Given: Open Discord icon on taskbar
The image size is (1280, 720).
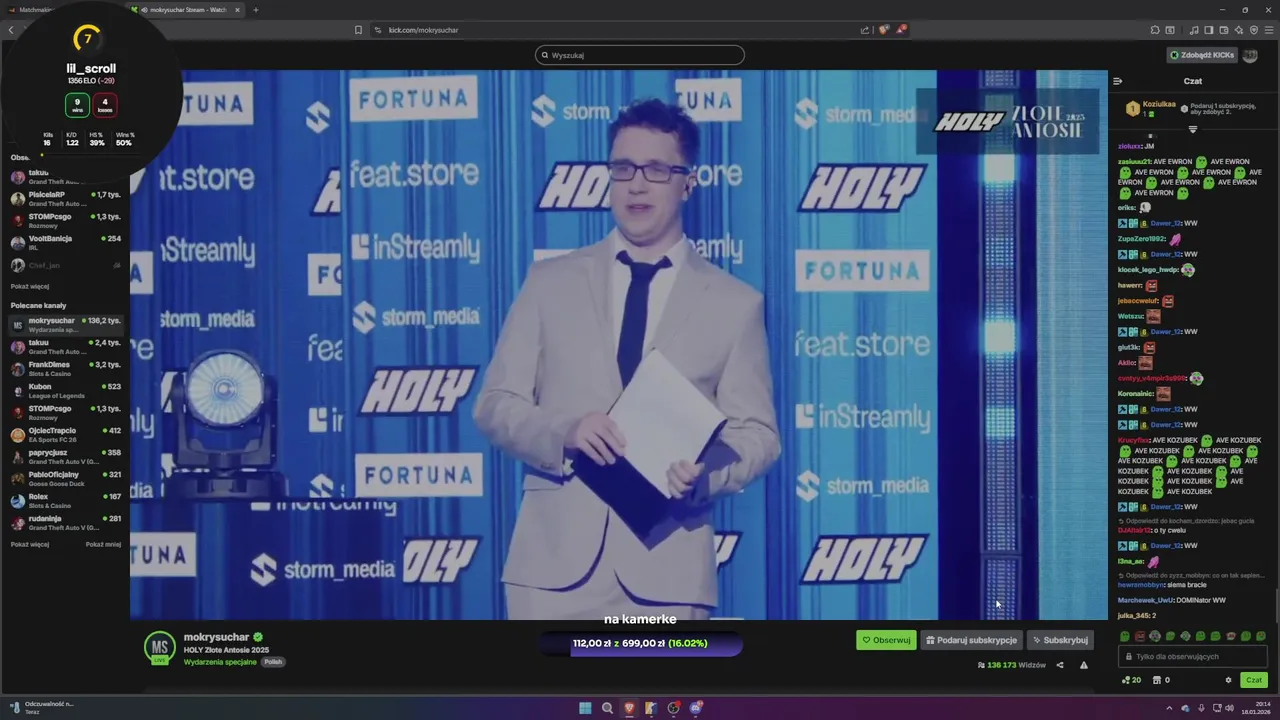Looking at the screenshot, I should pos(696,708).
